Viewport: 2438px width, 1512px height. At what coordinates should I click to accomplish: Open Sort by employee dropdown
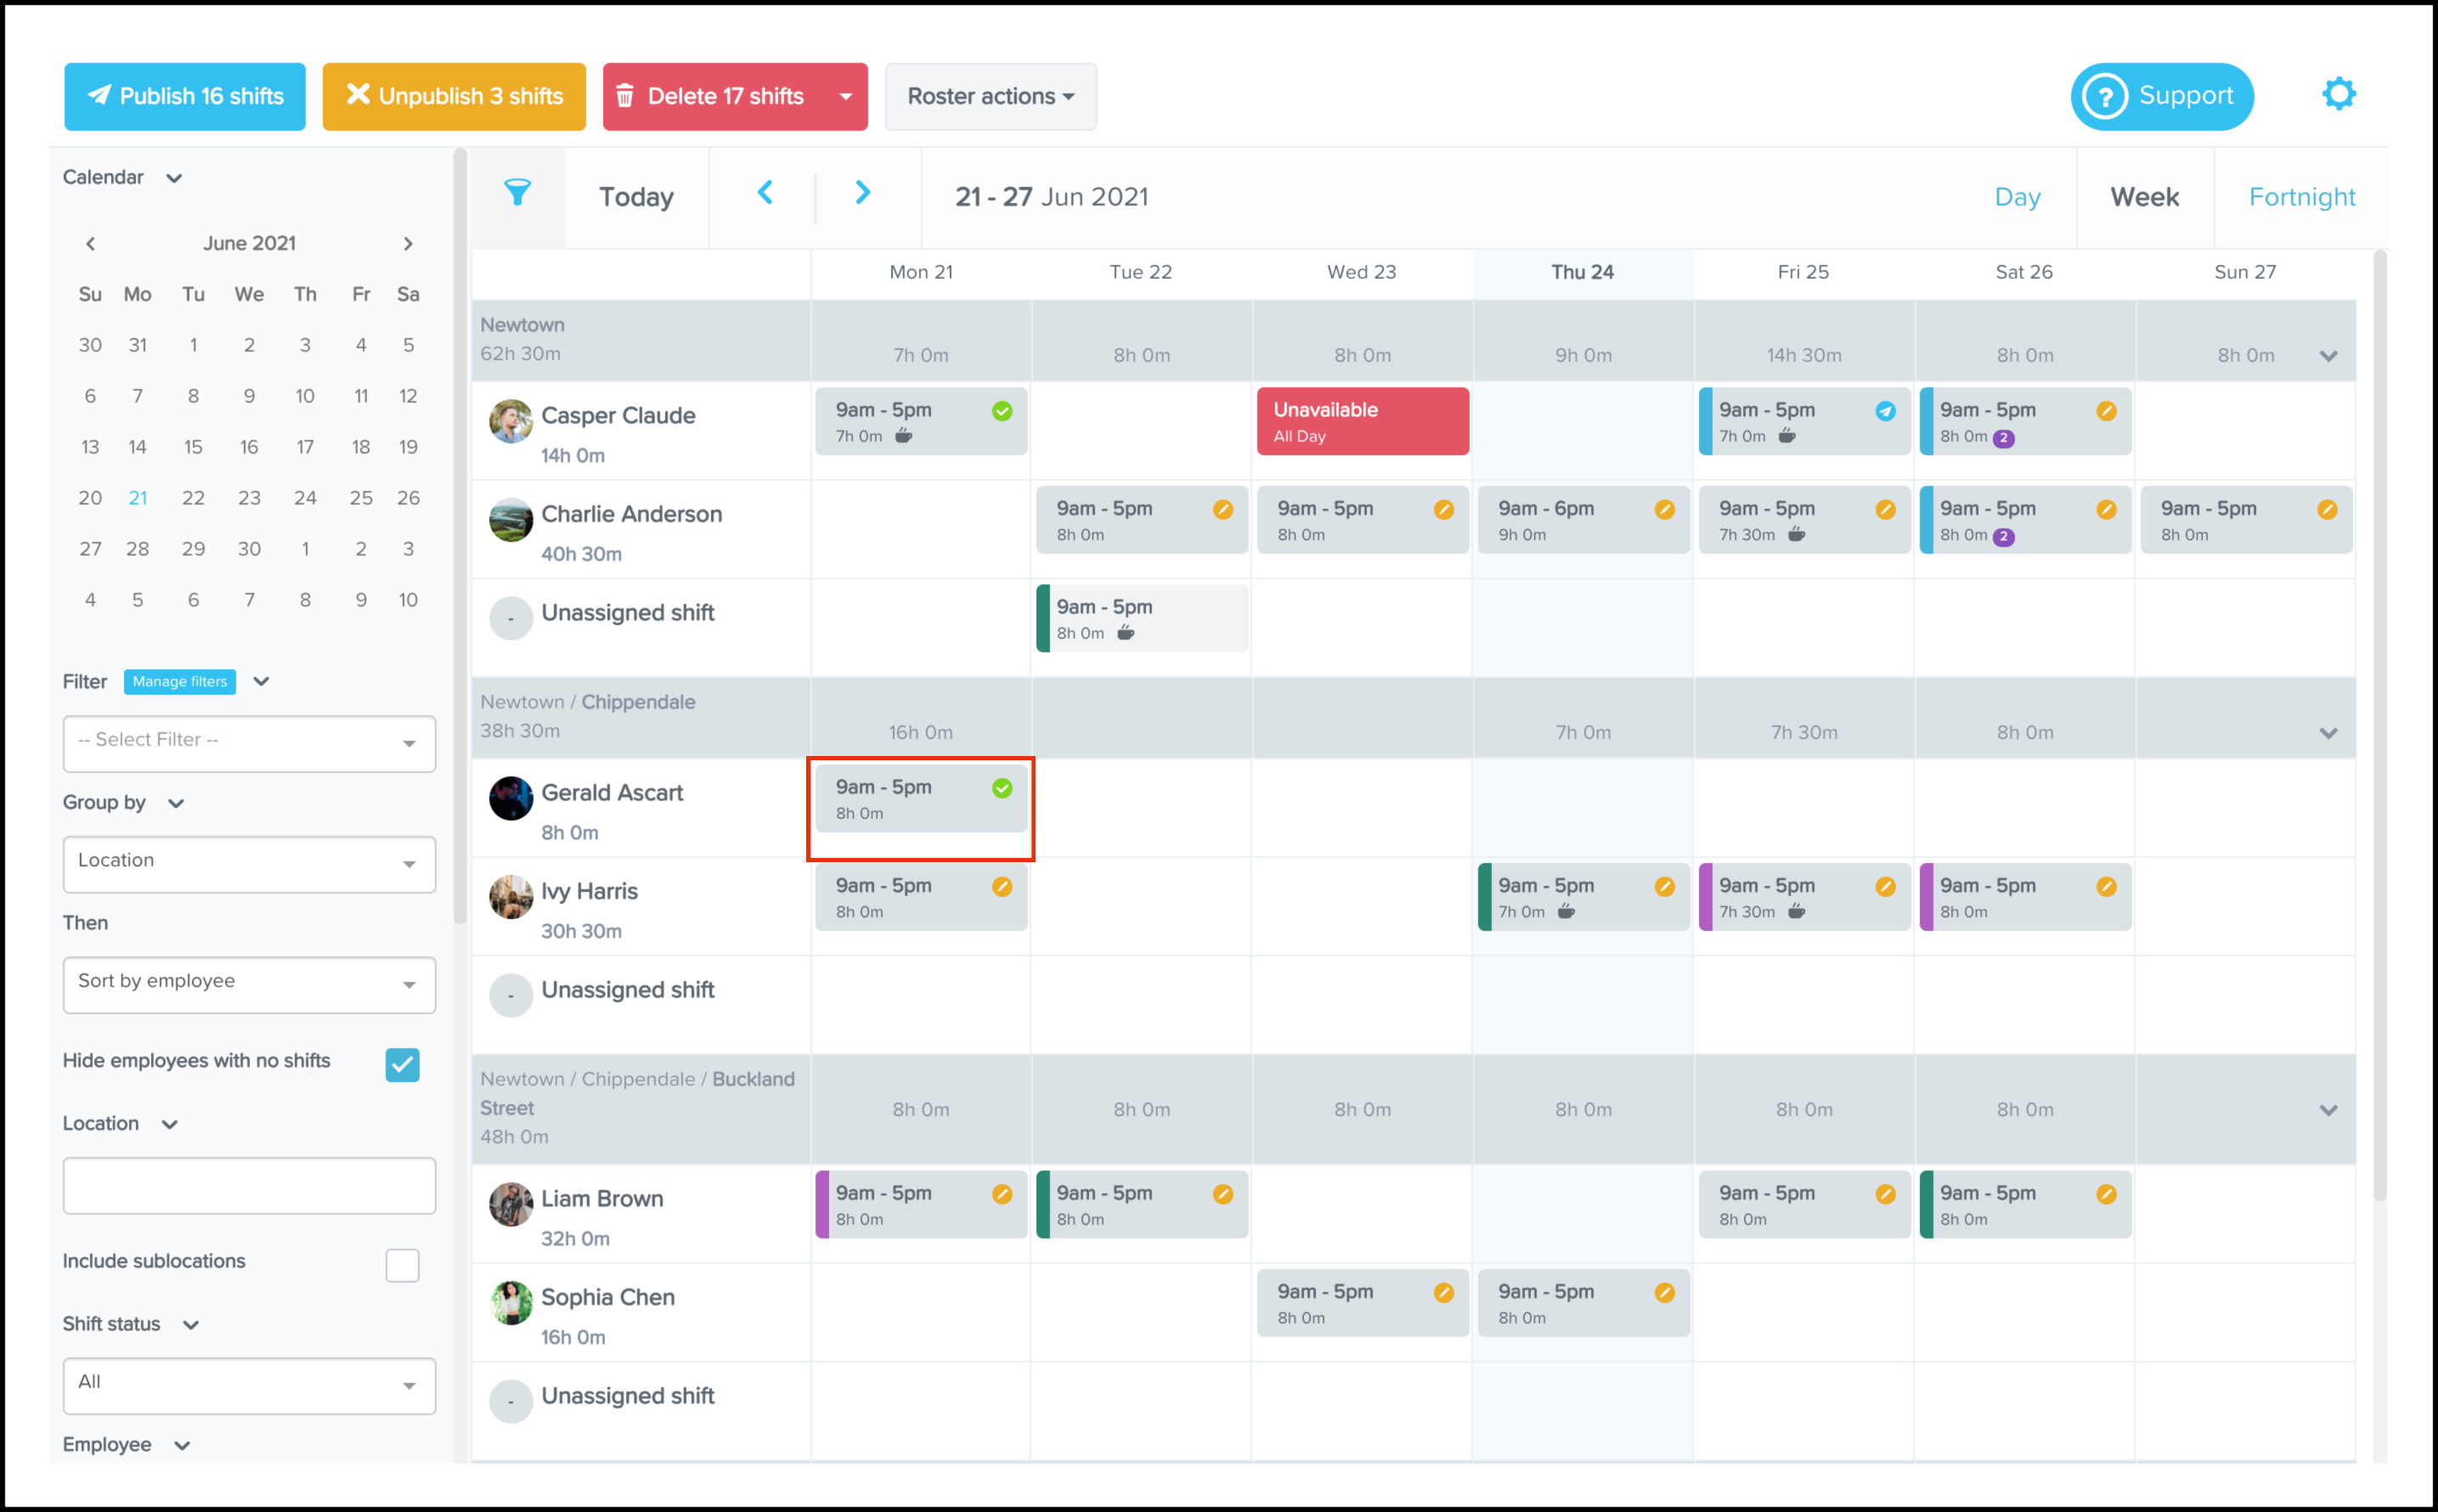click(x=249, y=984)
